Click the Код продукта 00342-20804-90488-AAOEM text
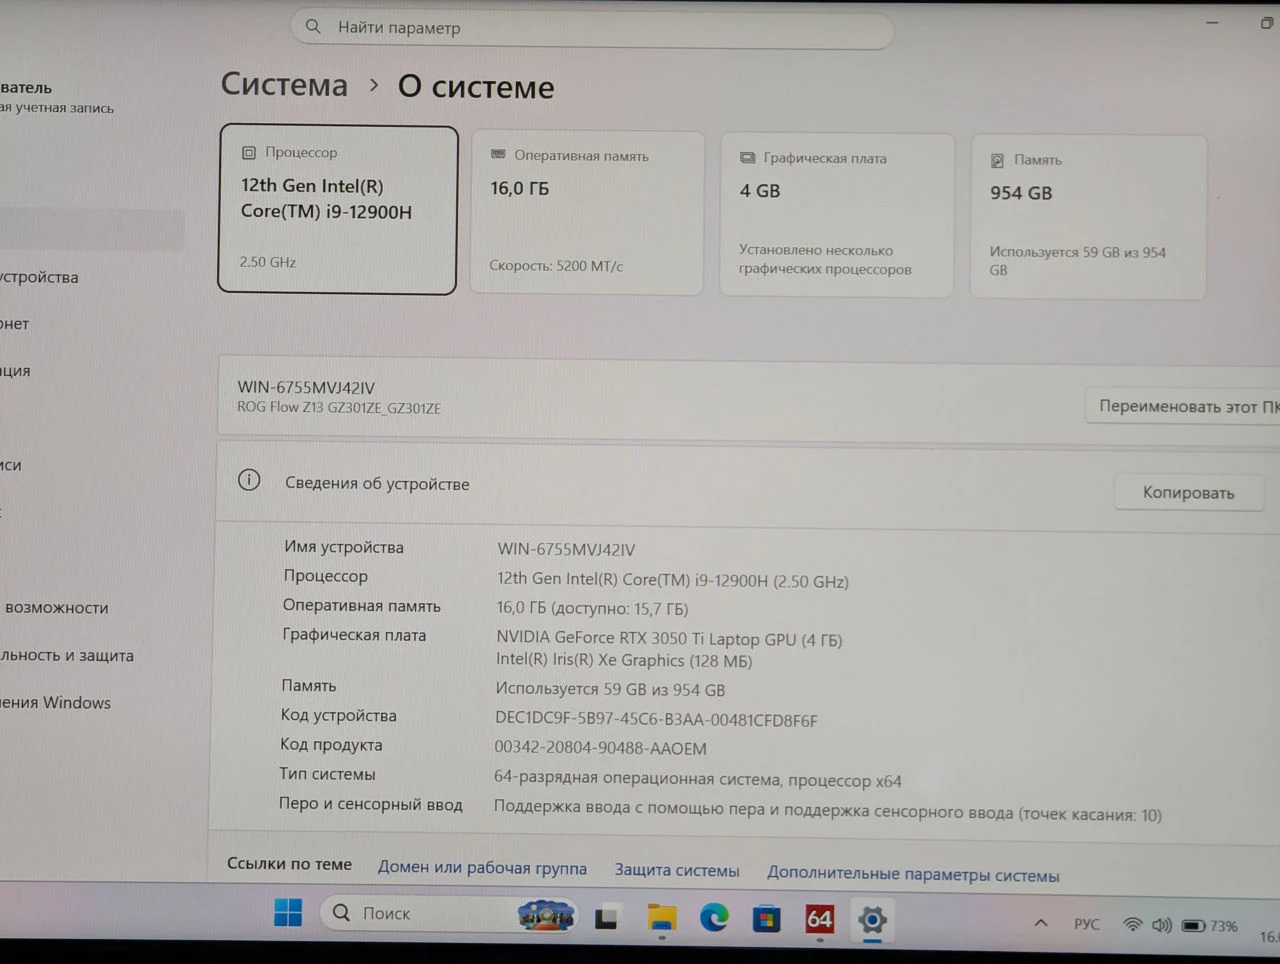The width and height of the screenshot is (1280, 964). (x=600, y=748)
